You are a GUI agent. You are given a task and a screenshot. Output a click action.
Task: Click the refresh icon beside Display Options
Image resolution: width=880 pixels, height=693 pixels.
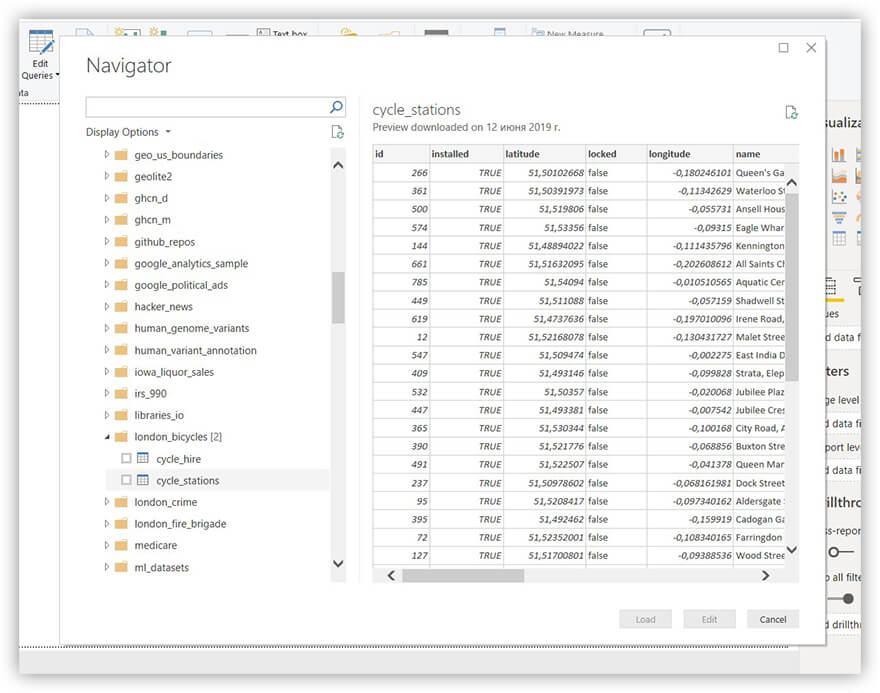pyautogui.click(x=337, y=132)
